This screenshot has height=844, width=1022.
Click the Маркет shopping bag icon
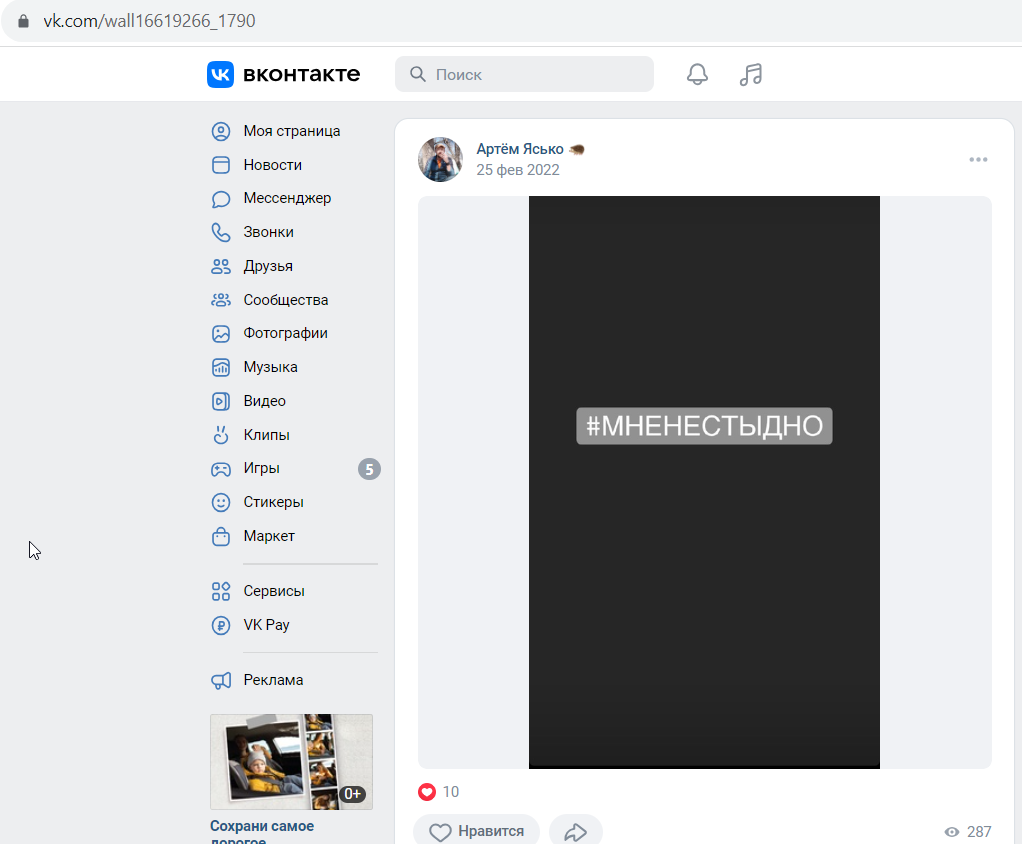(x=221, y=536)
